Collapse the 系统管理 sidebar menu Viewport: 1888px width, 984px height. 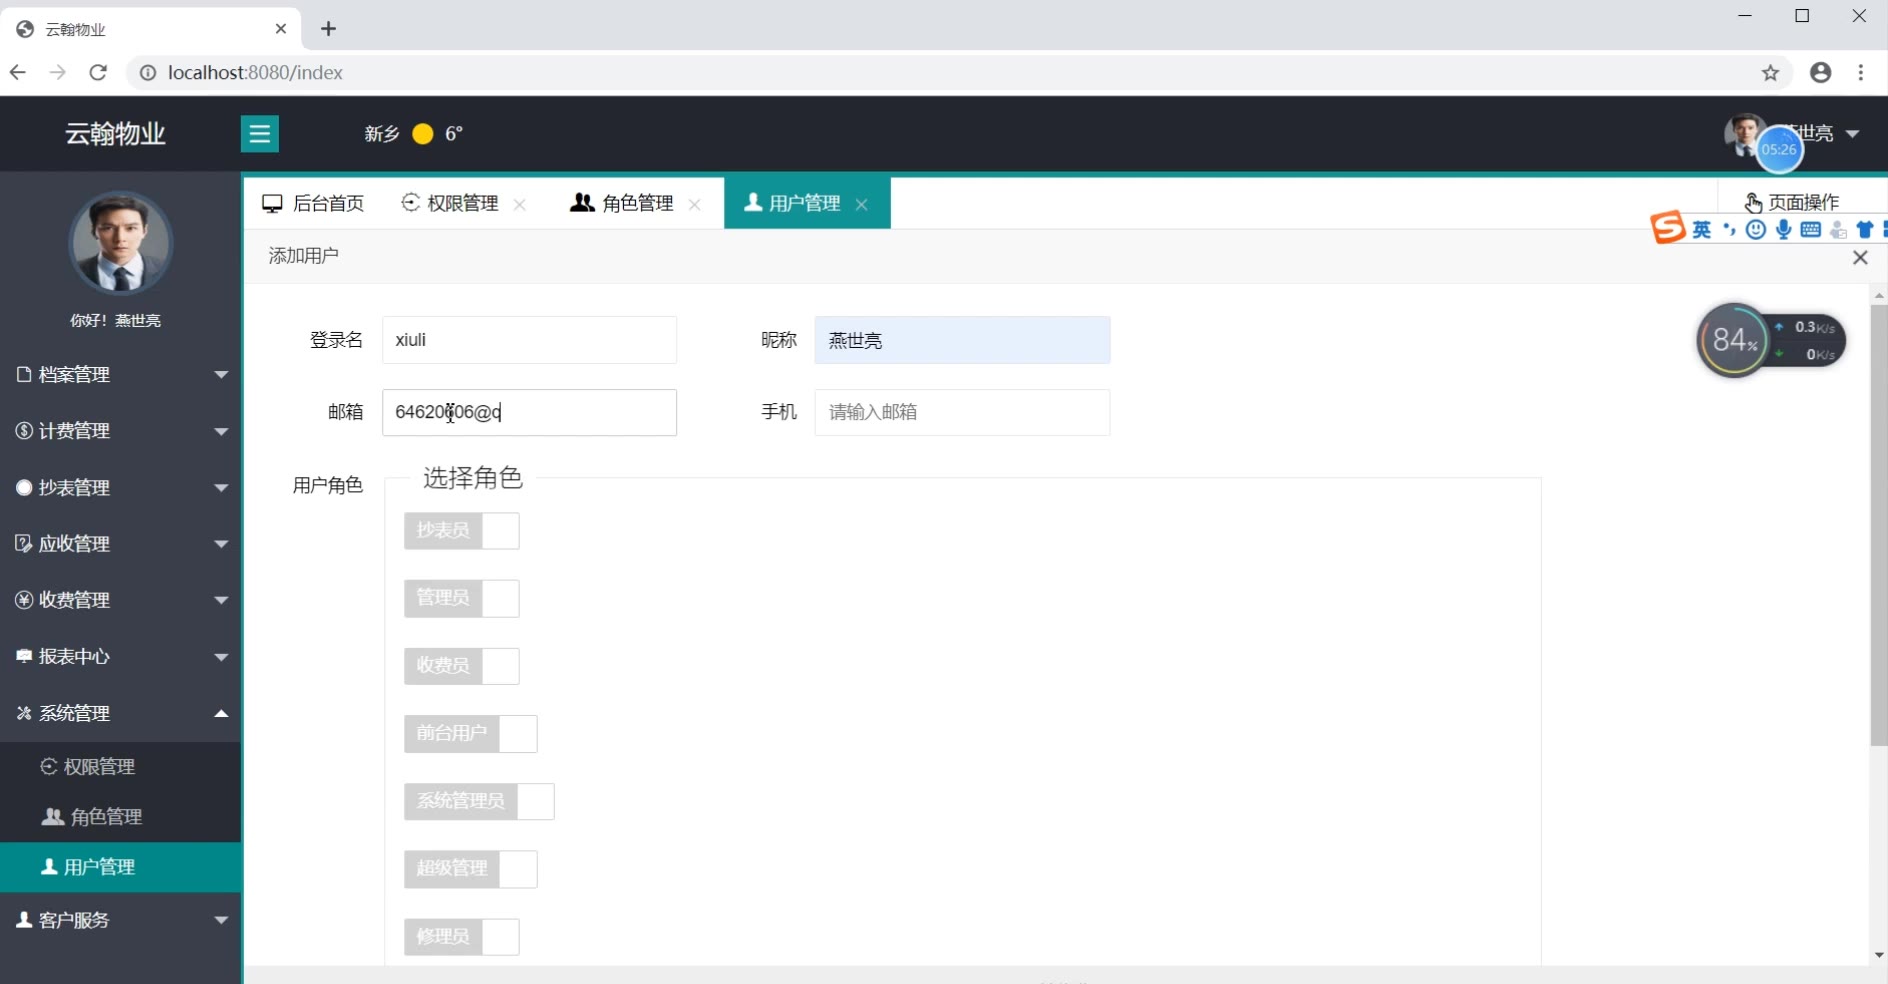(x=121, y=713)
